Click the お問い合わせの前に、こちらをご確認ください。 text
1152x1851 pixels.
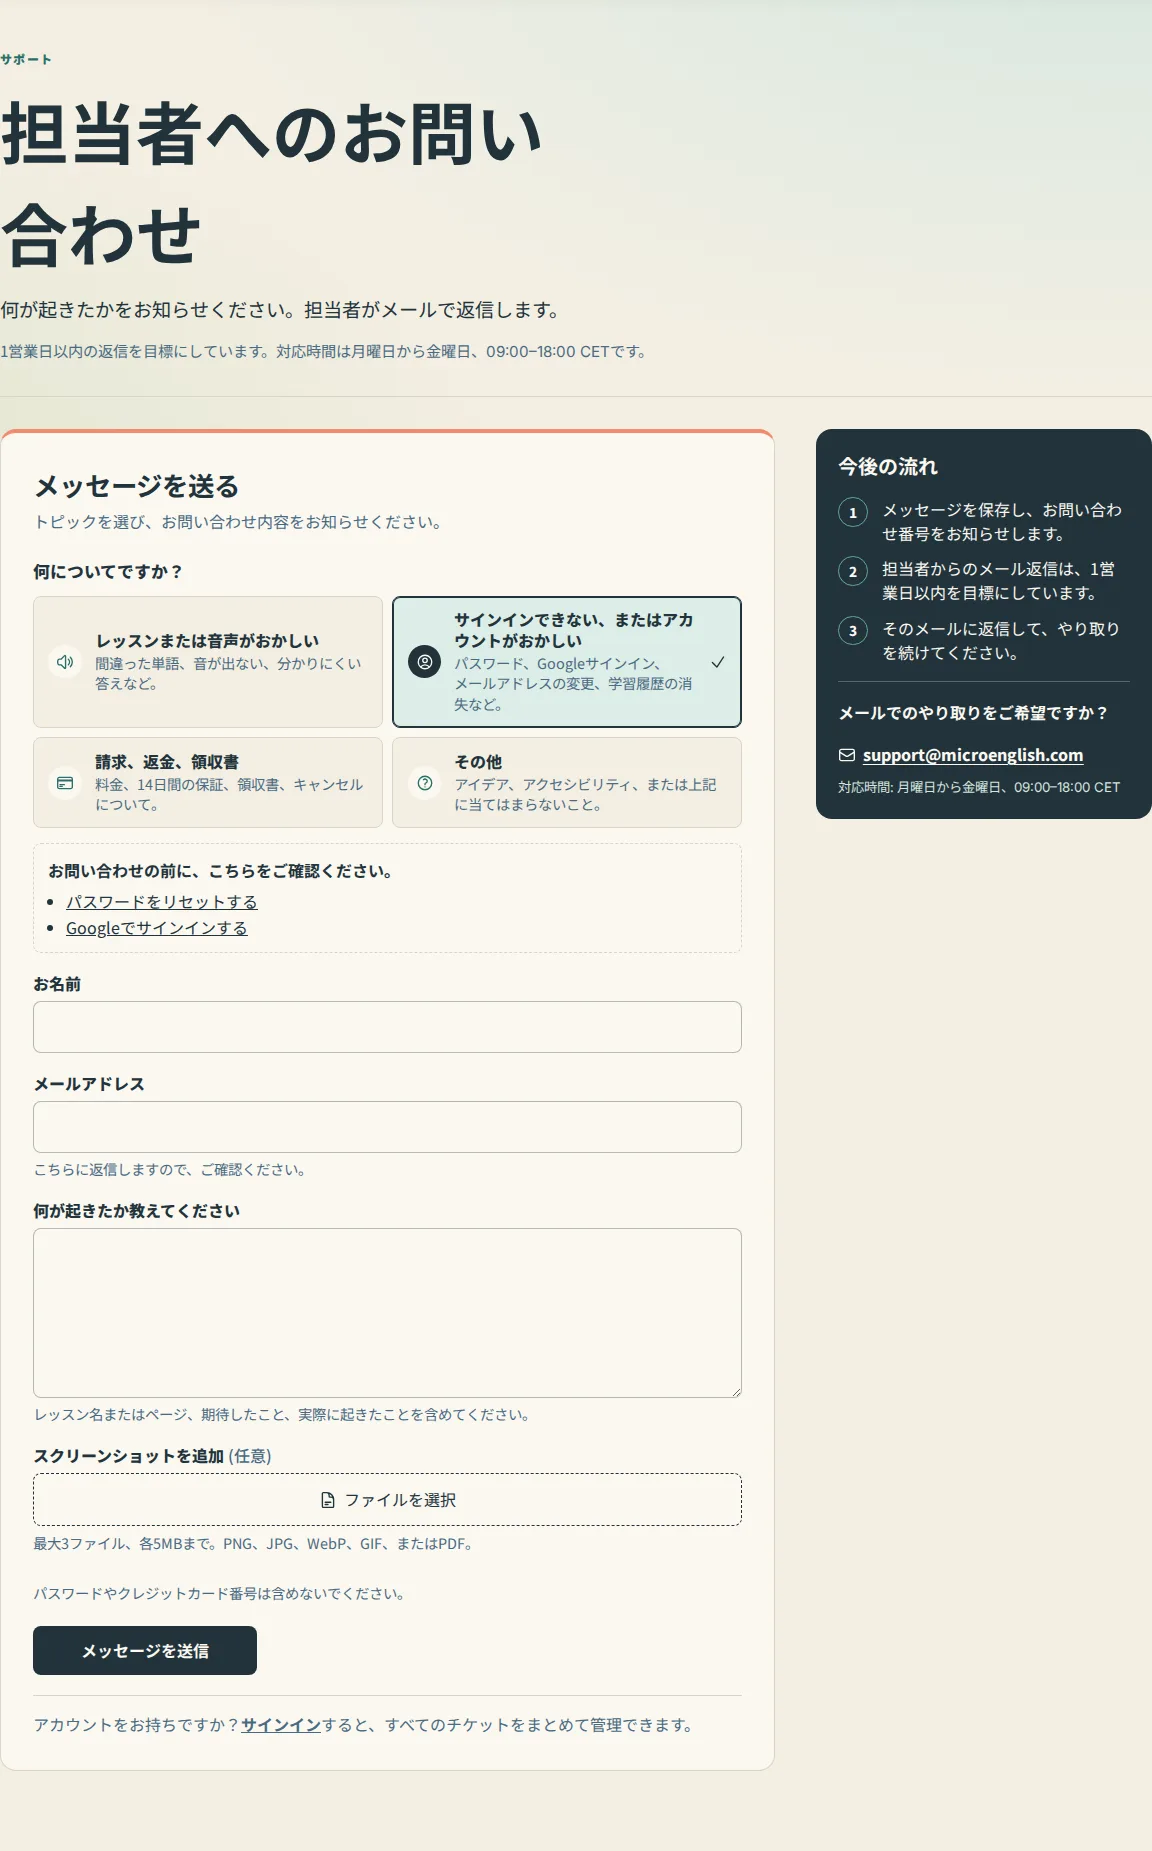(x=220, y=871)
